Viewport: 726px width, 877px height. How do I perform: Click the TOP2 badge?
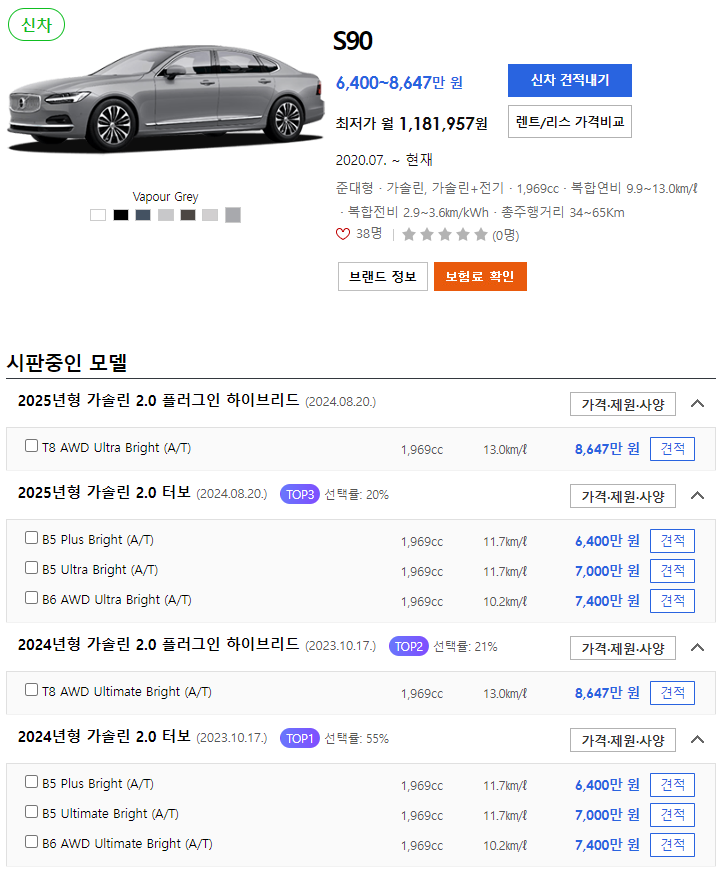(x=408, y=646)
